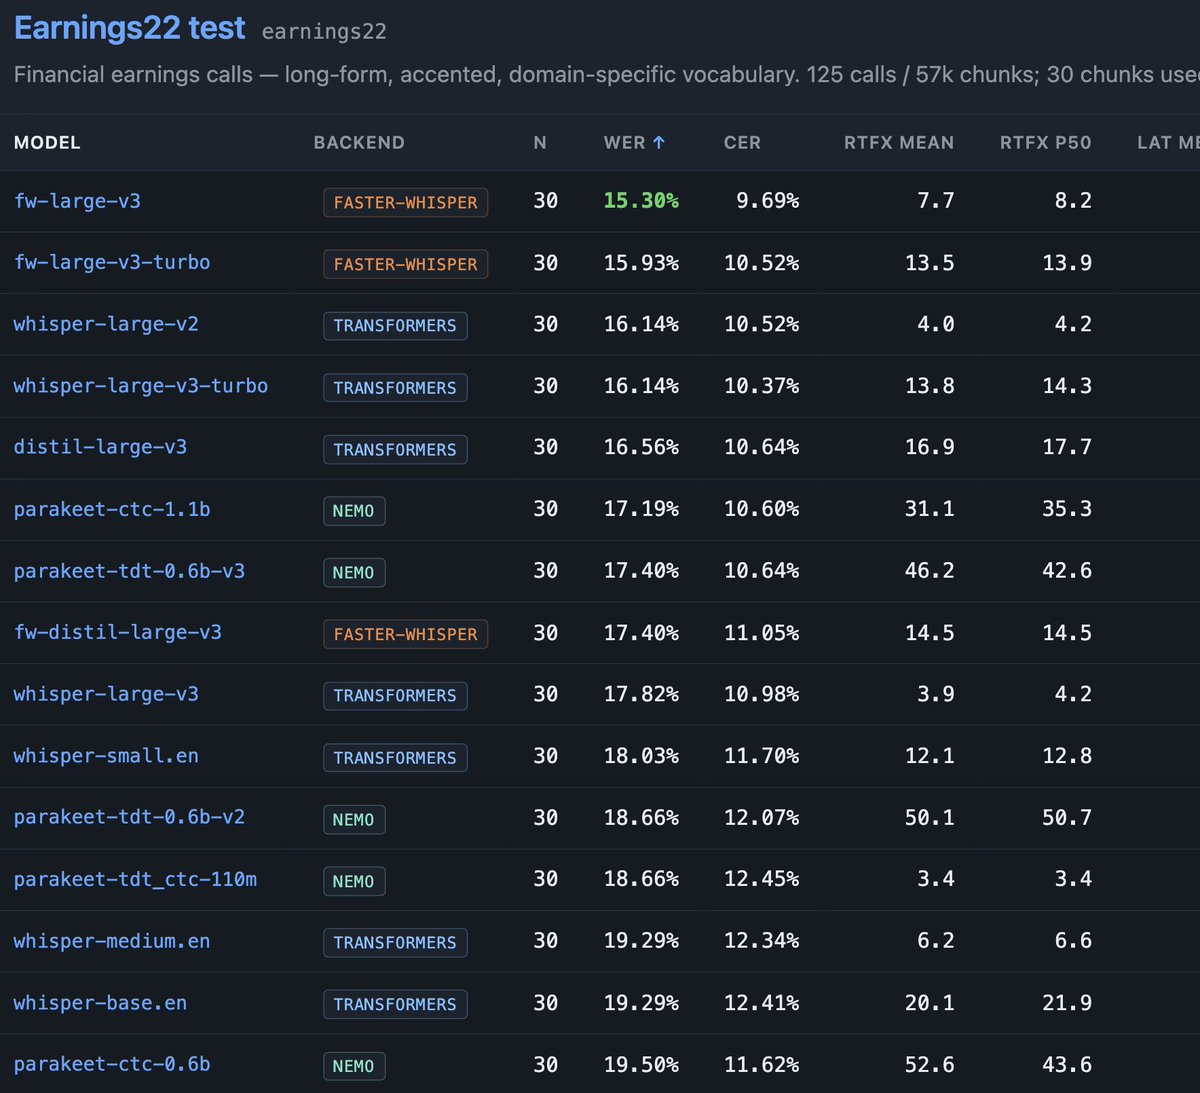Click the WER ascending sort arrow
Viewport: 1200px width, 1093px height.
(x=659, y=142)
